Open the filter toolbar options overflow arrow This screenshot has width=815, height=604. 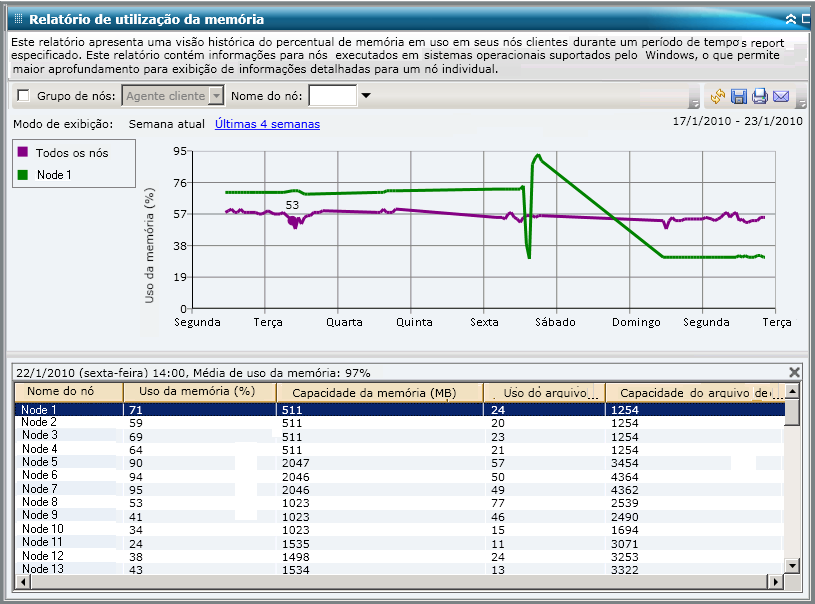694,103
